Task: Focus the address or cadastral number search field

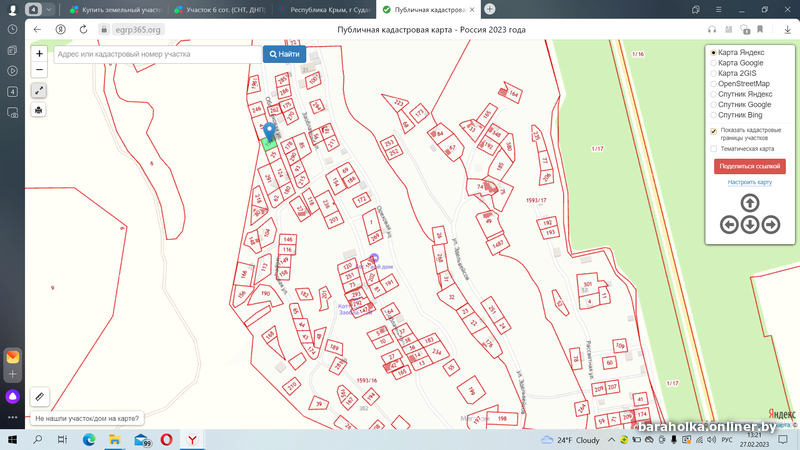Action: click(158, 54)
